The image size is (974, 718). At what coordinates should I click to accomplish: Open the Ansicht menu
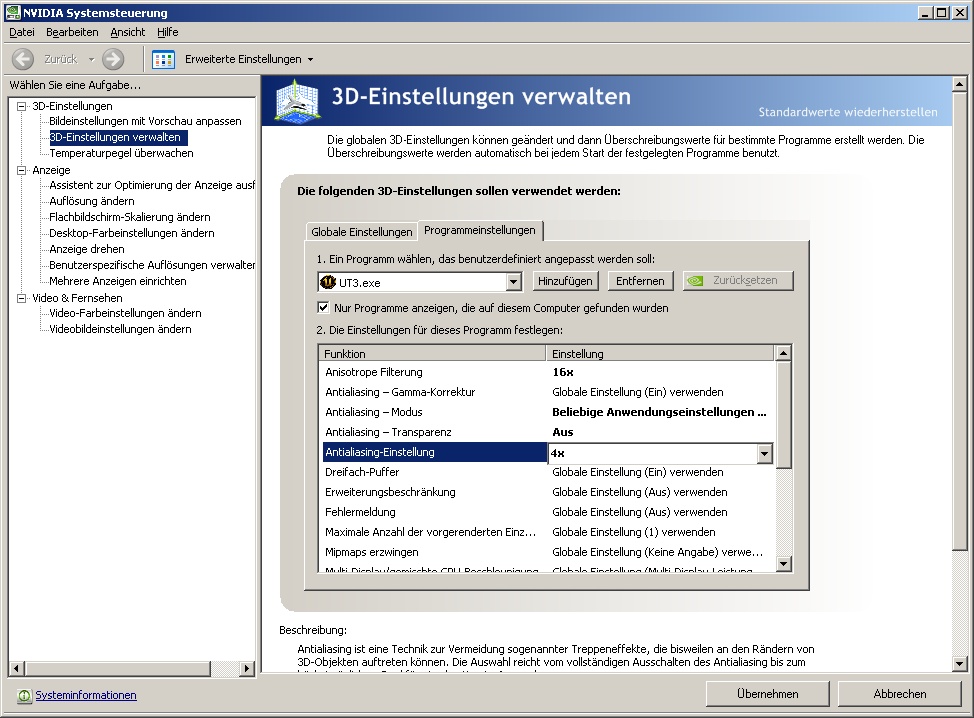127,32
